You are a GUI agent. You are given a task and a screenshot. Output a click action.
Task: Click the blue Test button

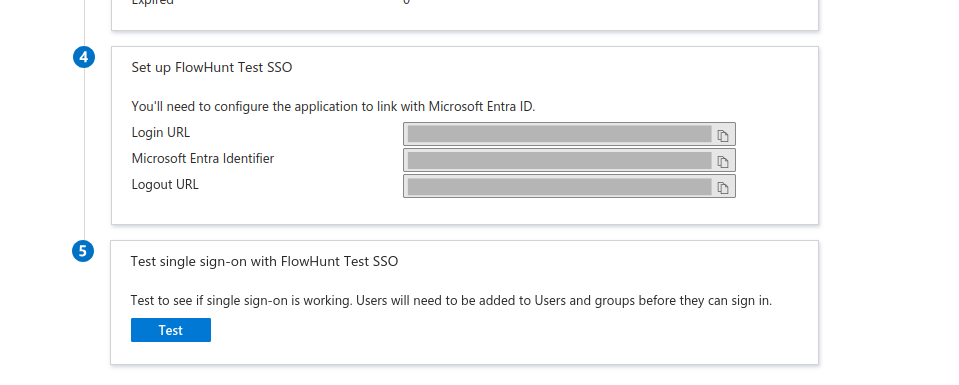coord(171,330)
